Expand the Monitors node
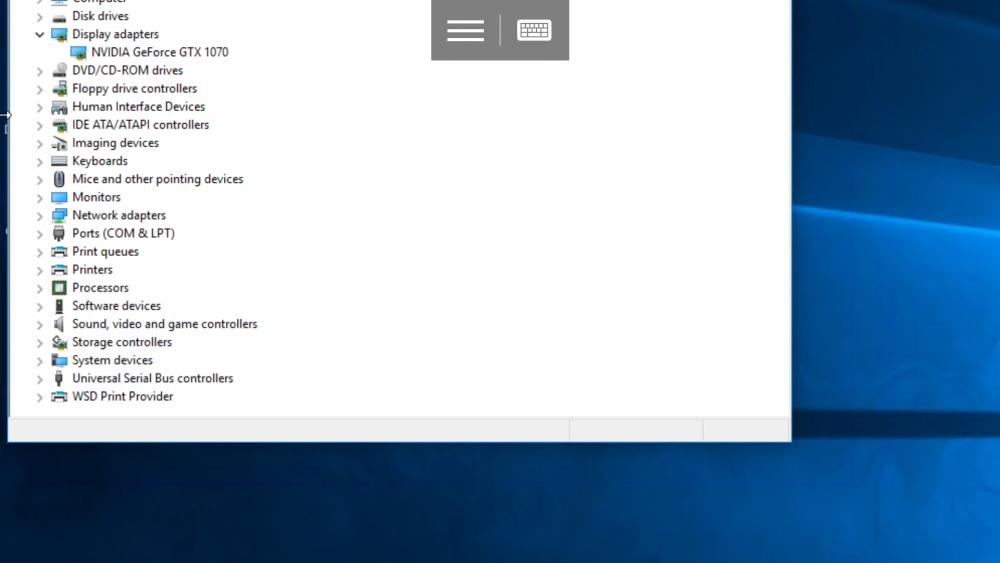1000x563 pixels. [x=40, y=198]
